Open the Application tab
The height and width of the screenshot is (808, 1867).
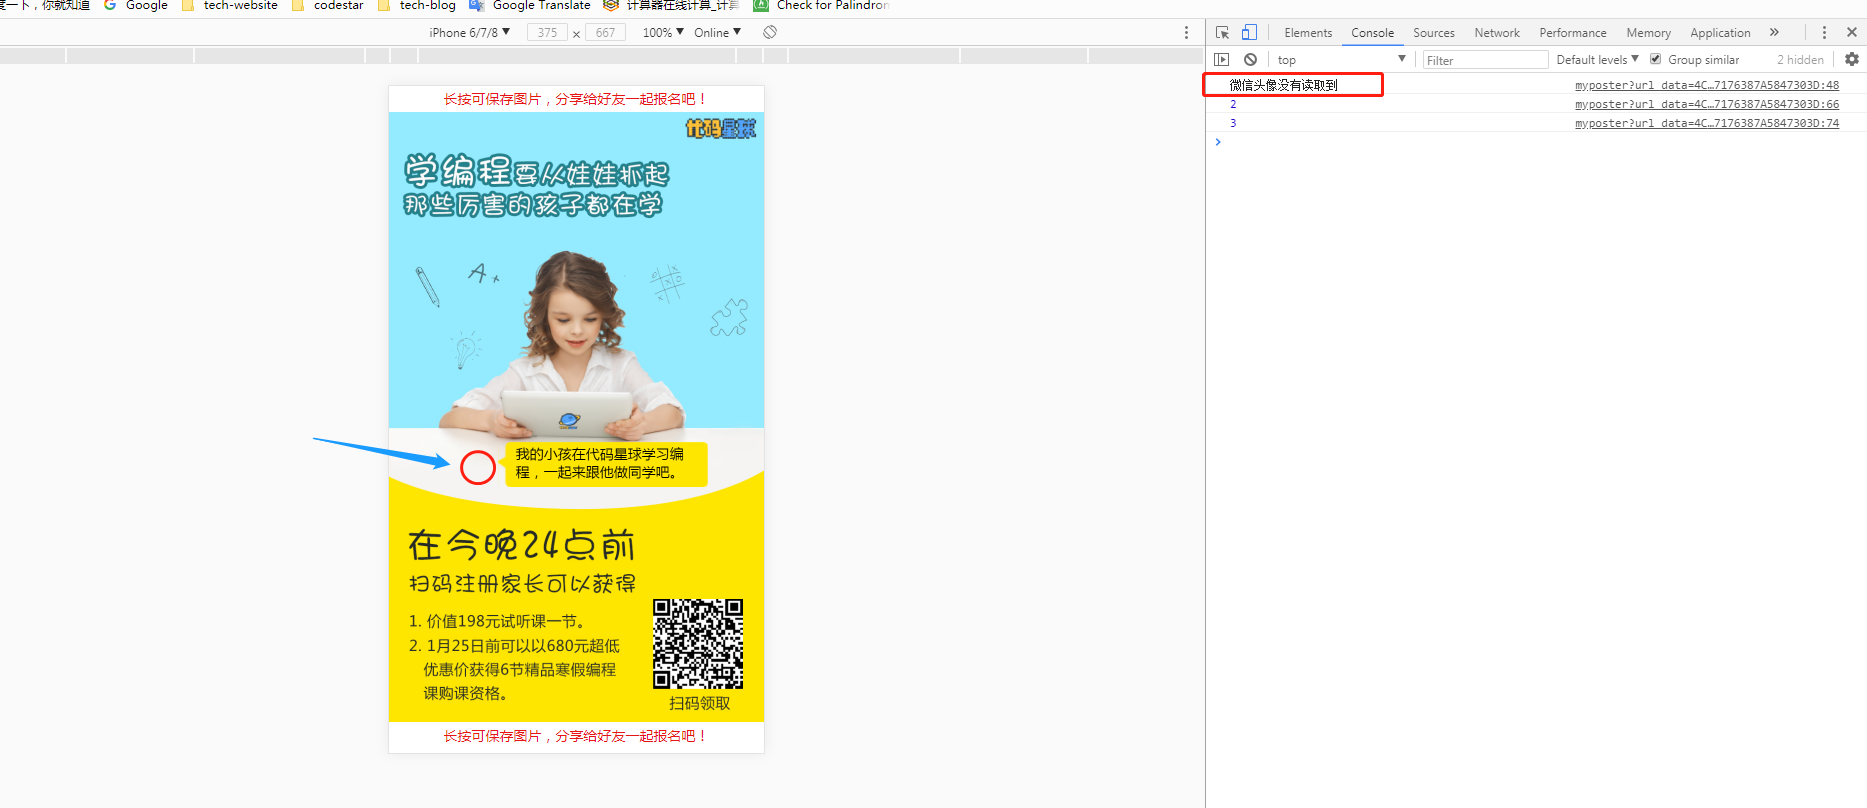1720,33
